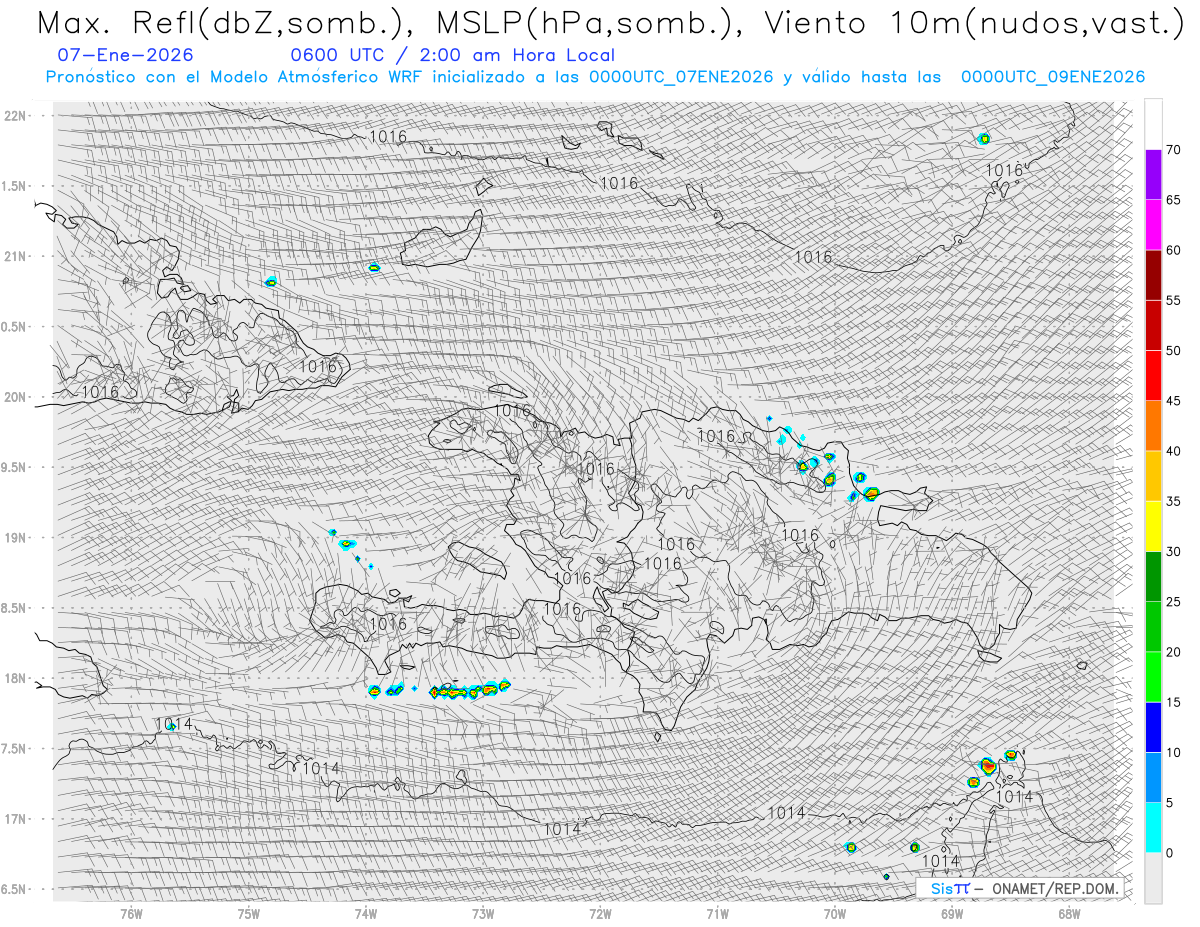Select the time '0600 UTC / 2:00 am Hora Local'
Image resolution: width=1200 pixels, height=927 pixels.
[452, 55]
